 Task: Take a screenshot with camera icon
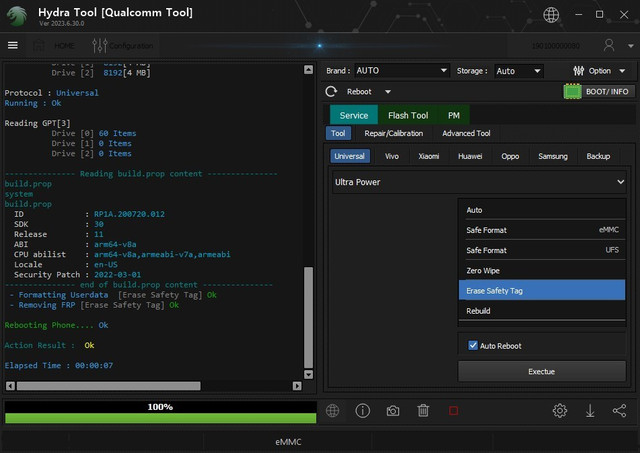393,411
